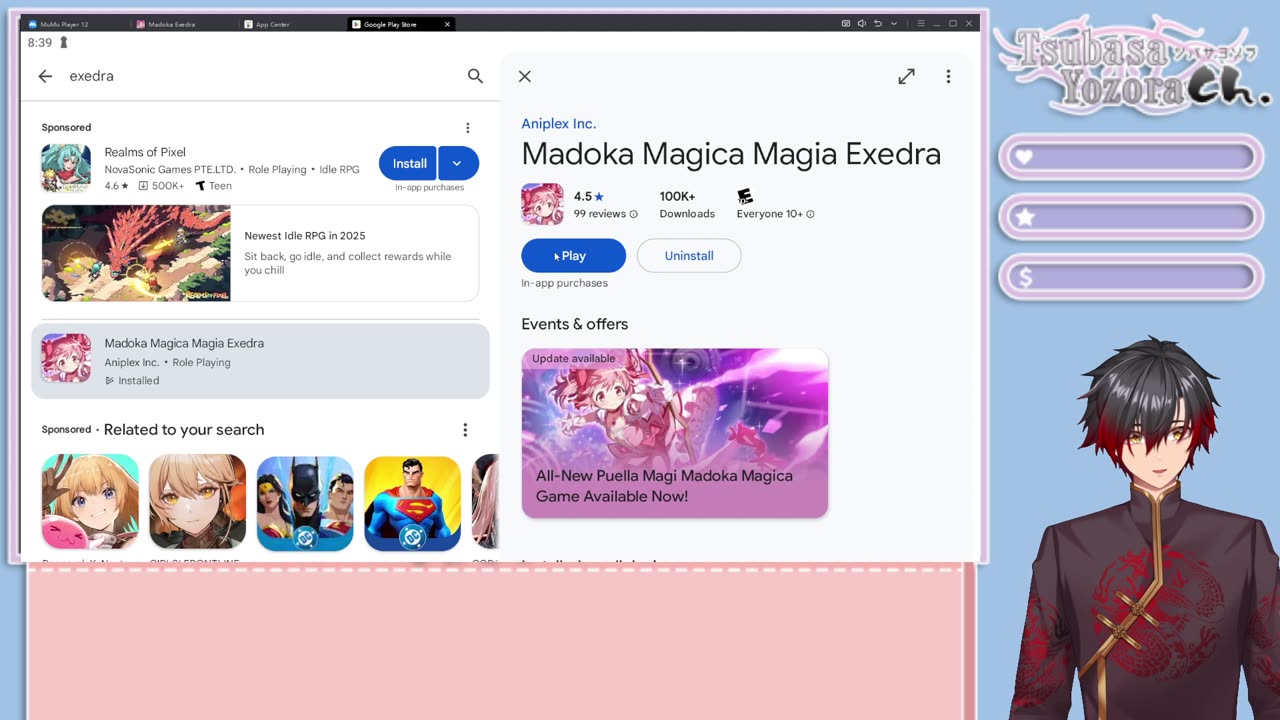Close the app details panel
This screenshot has height=720, width=1280.
(x=524, y=76)
